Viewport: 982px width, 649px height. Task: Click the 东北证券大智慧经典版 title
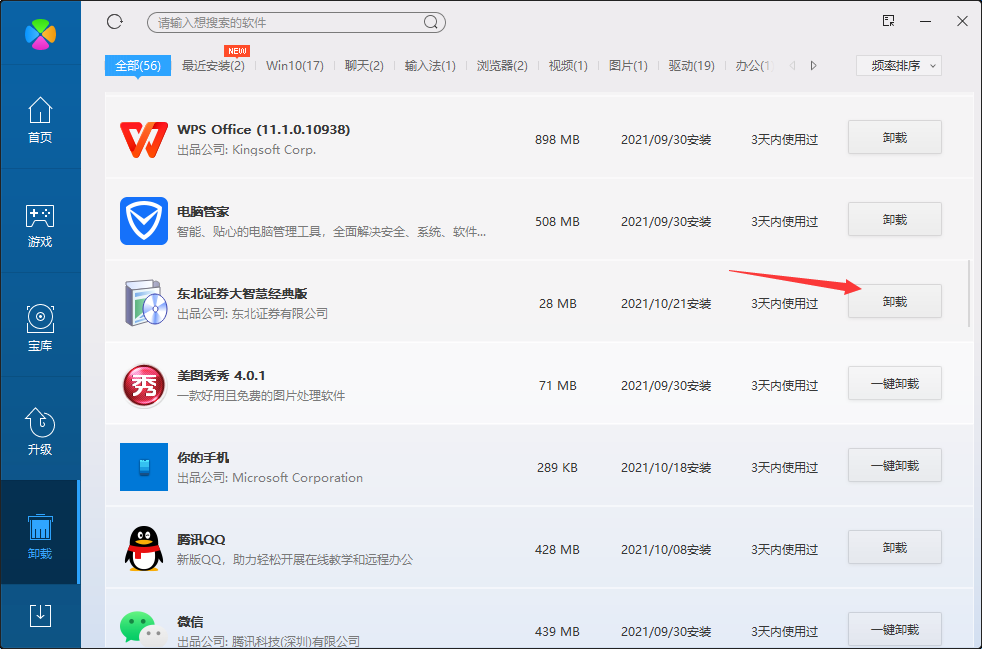pyautogui.click(x=242, y=294)
